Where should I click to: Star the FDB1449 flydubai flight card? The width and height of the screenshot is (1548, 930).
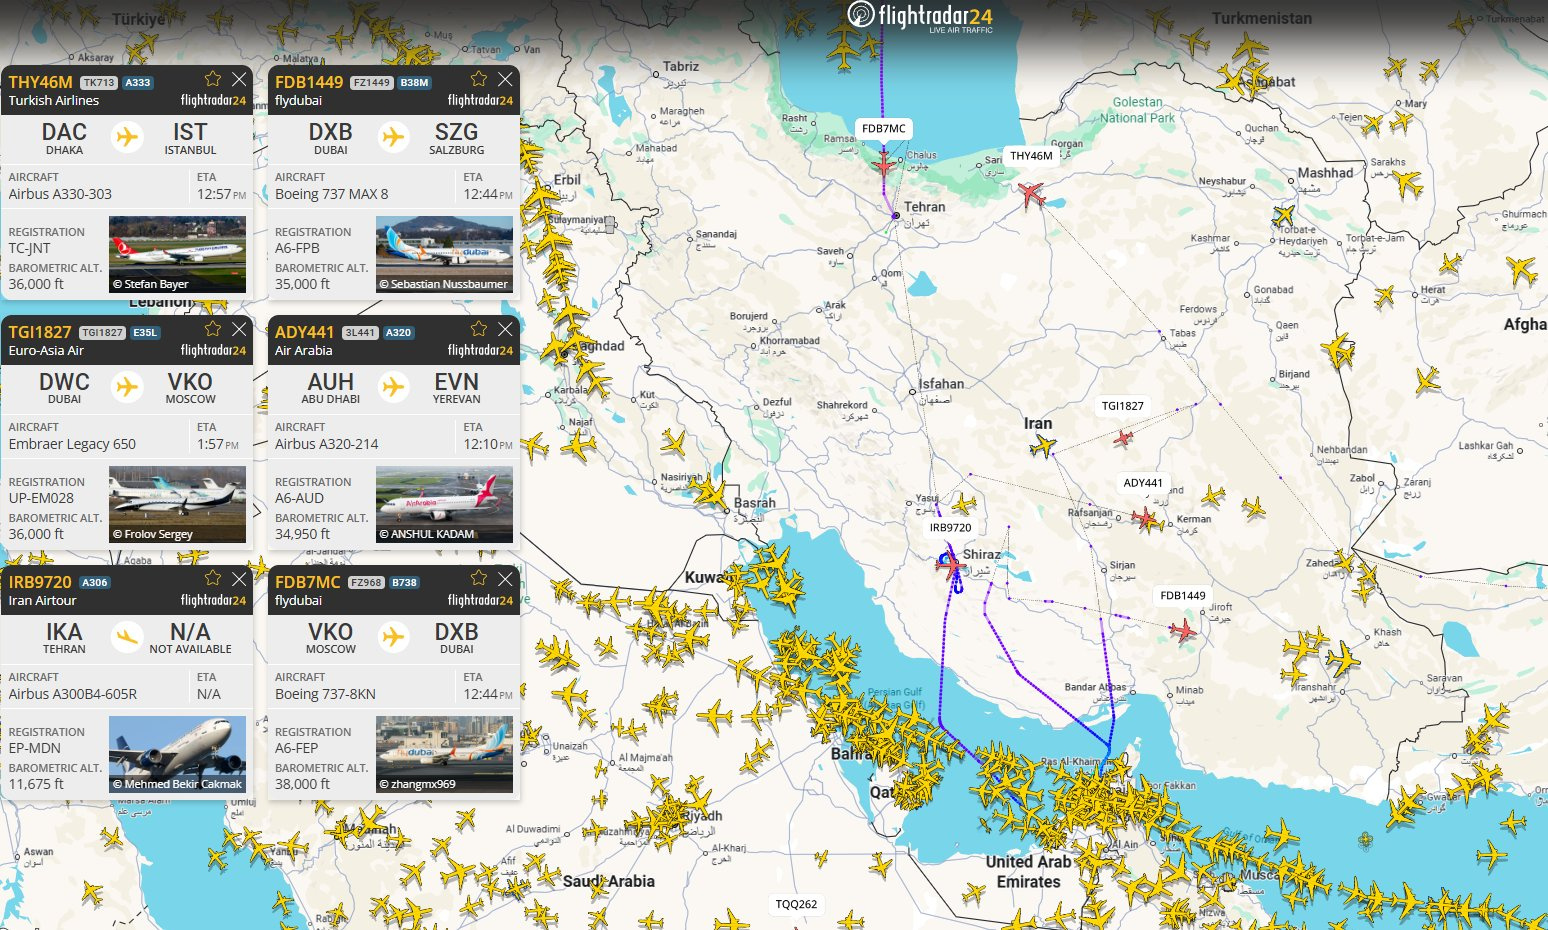(x=479, y=79)
